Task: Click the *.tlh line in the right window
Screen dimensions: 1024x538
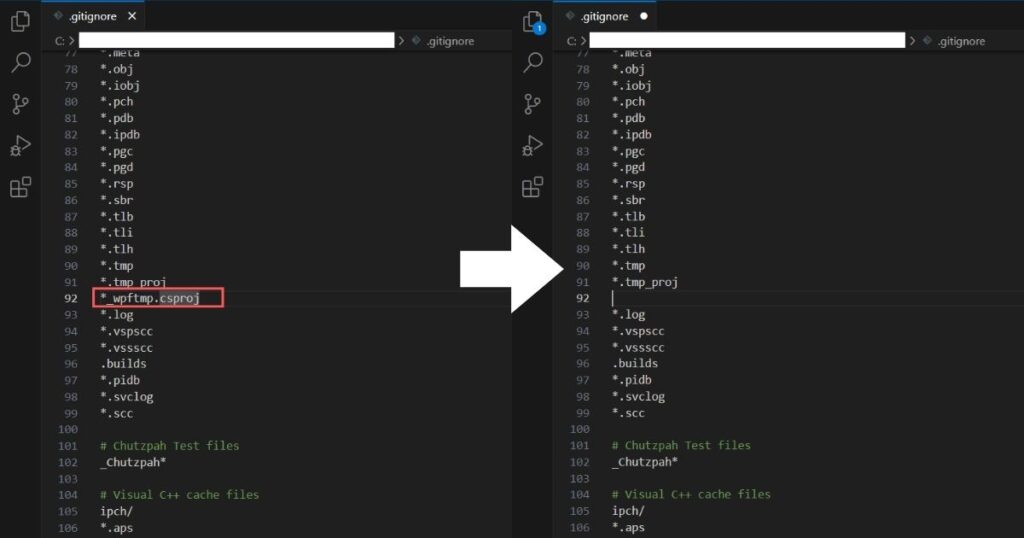Action: (x=628, y=249)
